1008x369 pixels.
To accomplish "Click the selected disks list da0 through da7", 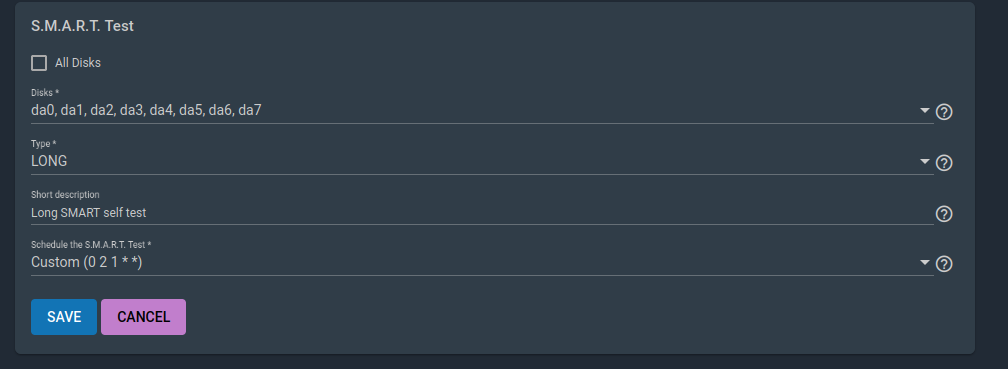I will [x=147, y=111].
